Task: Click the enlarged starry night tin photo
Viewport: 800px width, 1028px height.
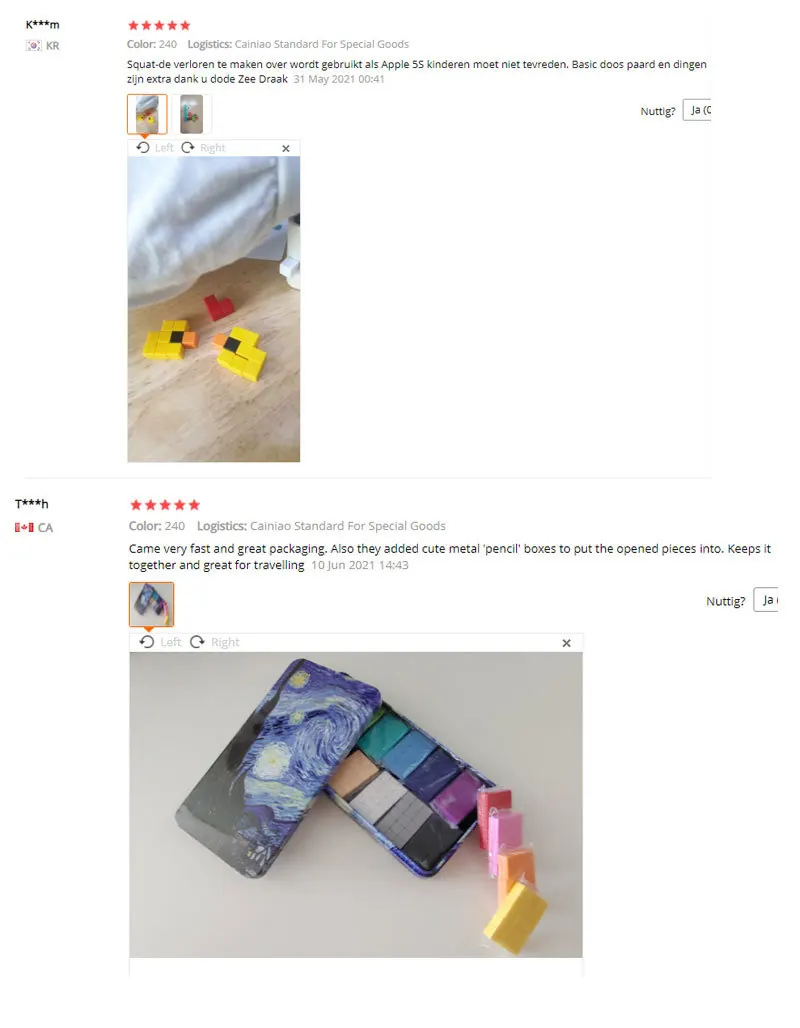Action: [x=356, y=804]
